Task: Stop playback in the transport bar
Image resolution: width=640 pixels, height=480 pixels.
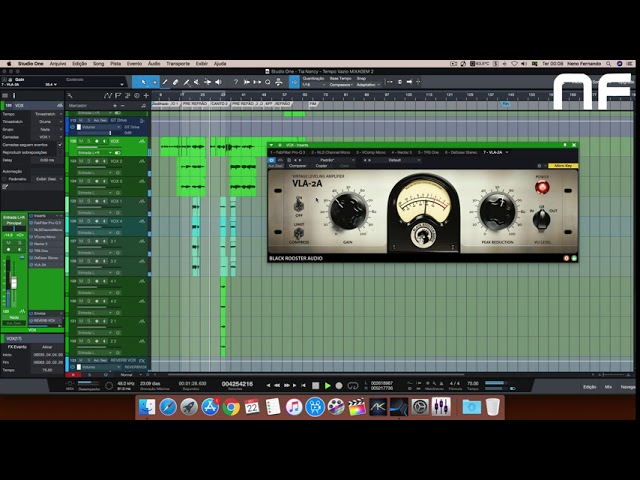Action: click(x=316, y=385)
